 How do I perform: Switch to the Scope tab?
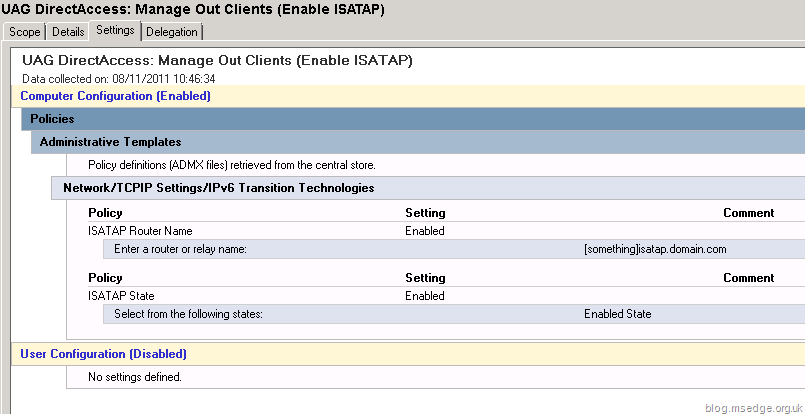(25, 32)
